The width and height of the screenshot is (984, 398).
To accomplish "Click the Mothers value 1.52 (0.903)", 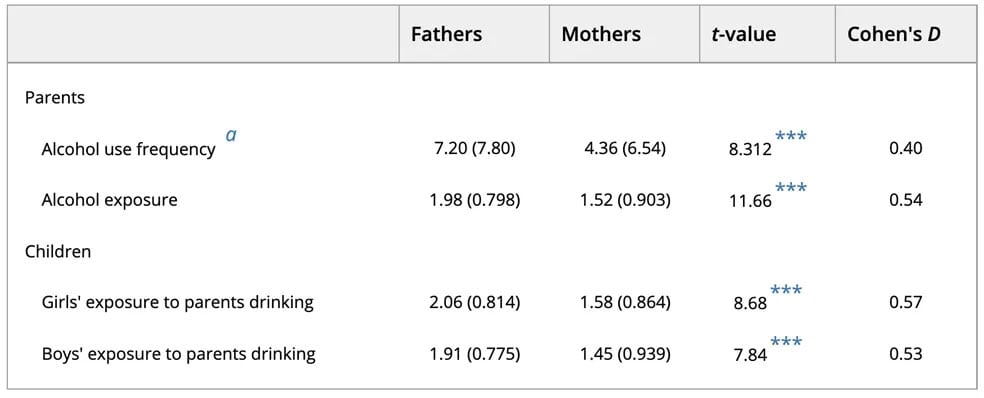I will pyautogui.click(x=625, y=200).
